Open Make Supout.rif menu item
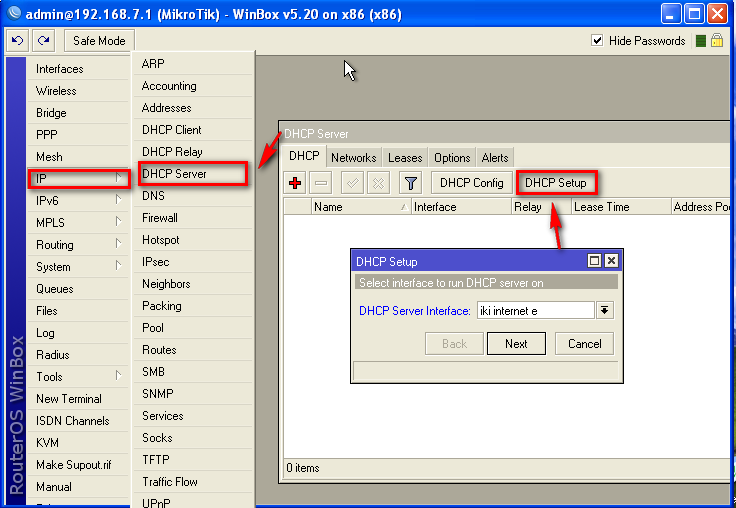 [x=78, y=465]
